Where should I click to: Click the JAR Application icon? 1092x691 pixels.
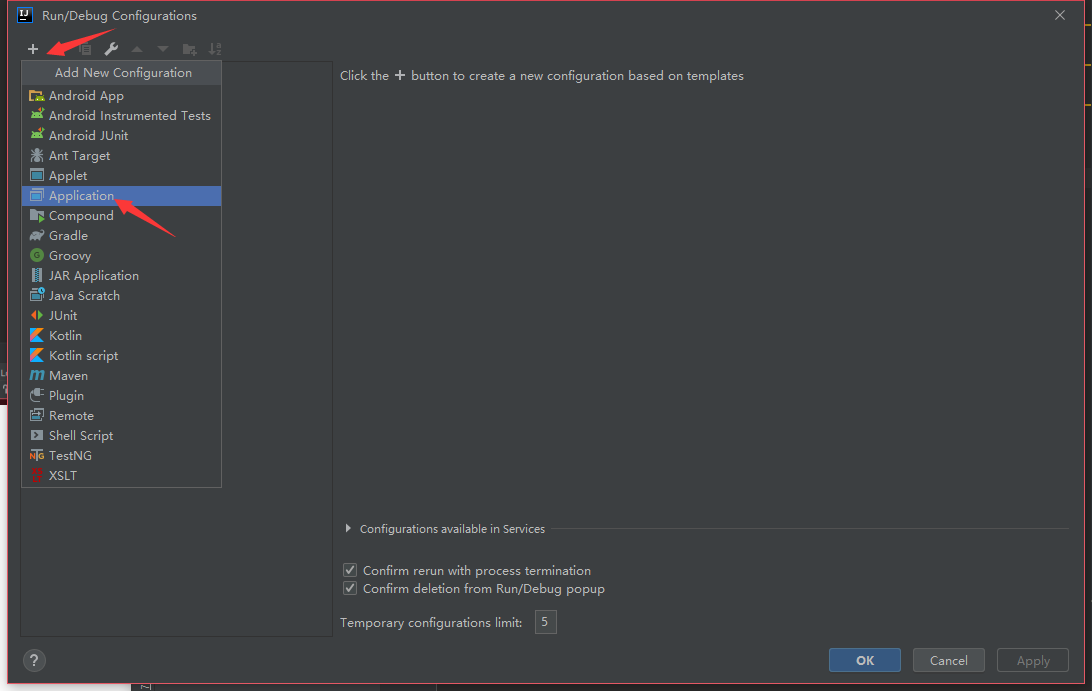coord(37,275)
